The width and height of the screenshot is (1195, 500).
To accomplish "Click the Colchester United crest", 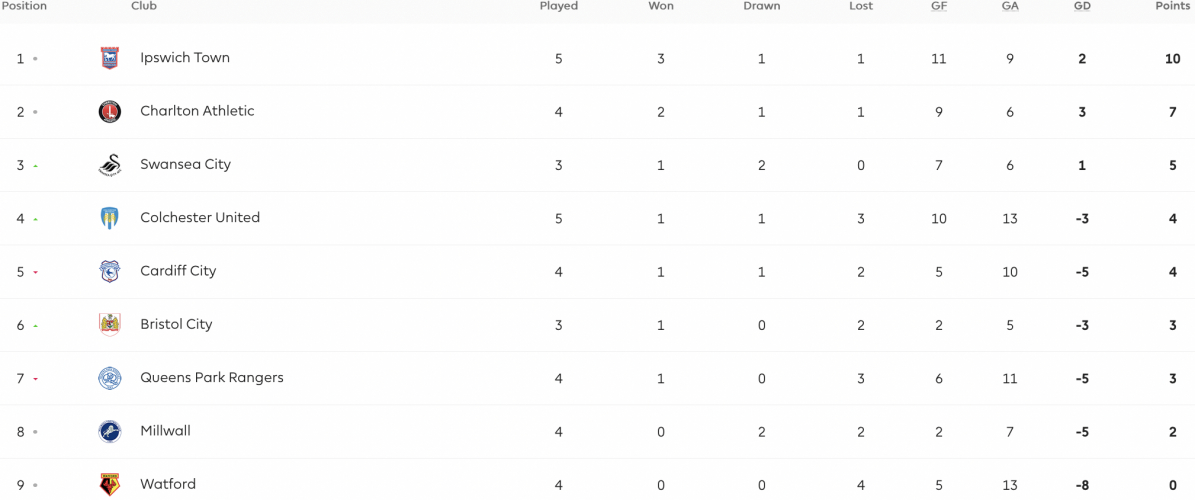I will coord(110,219).
